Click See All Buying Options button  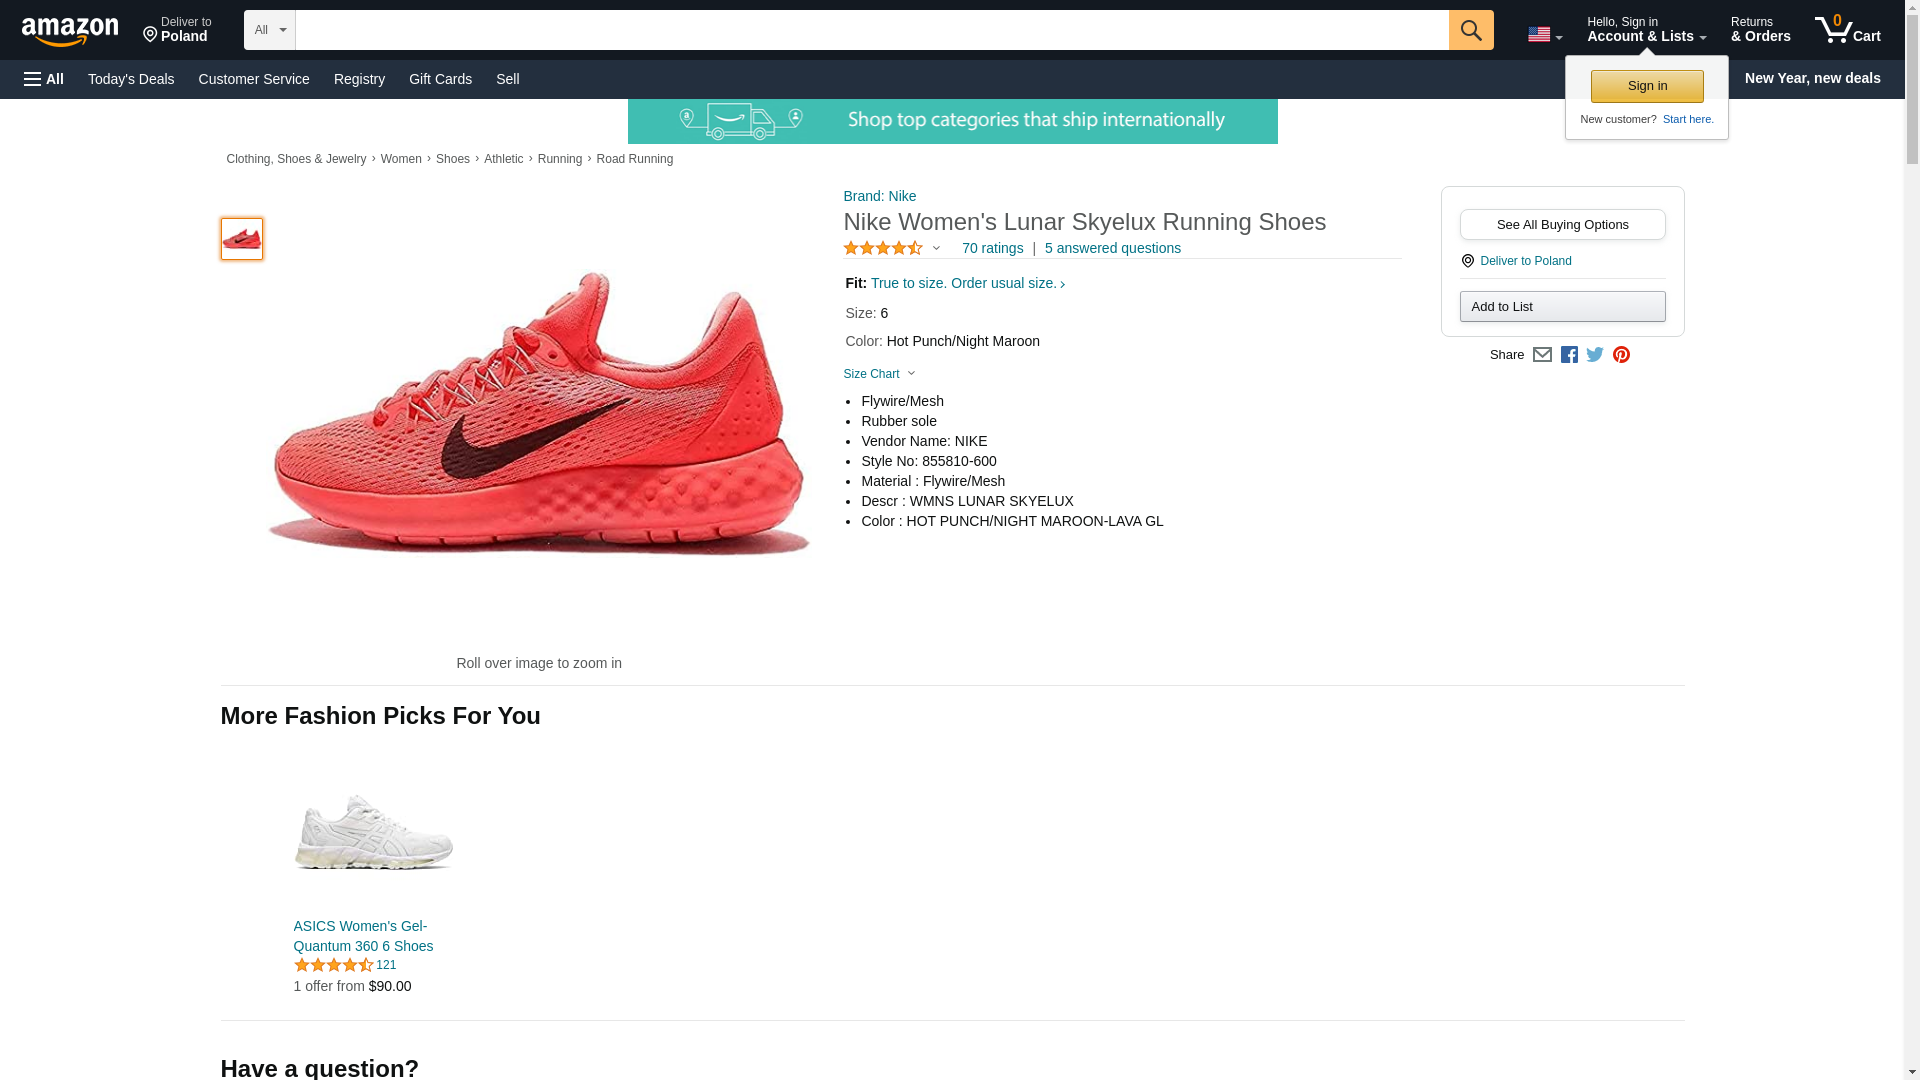[1562, 225]
